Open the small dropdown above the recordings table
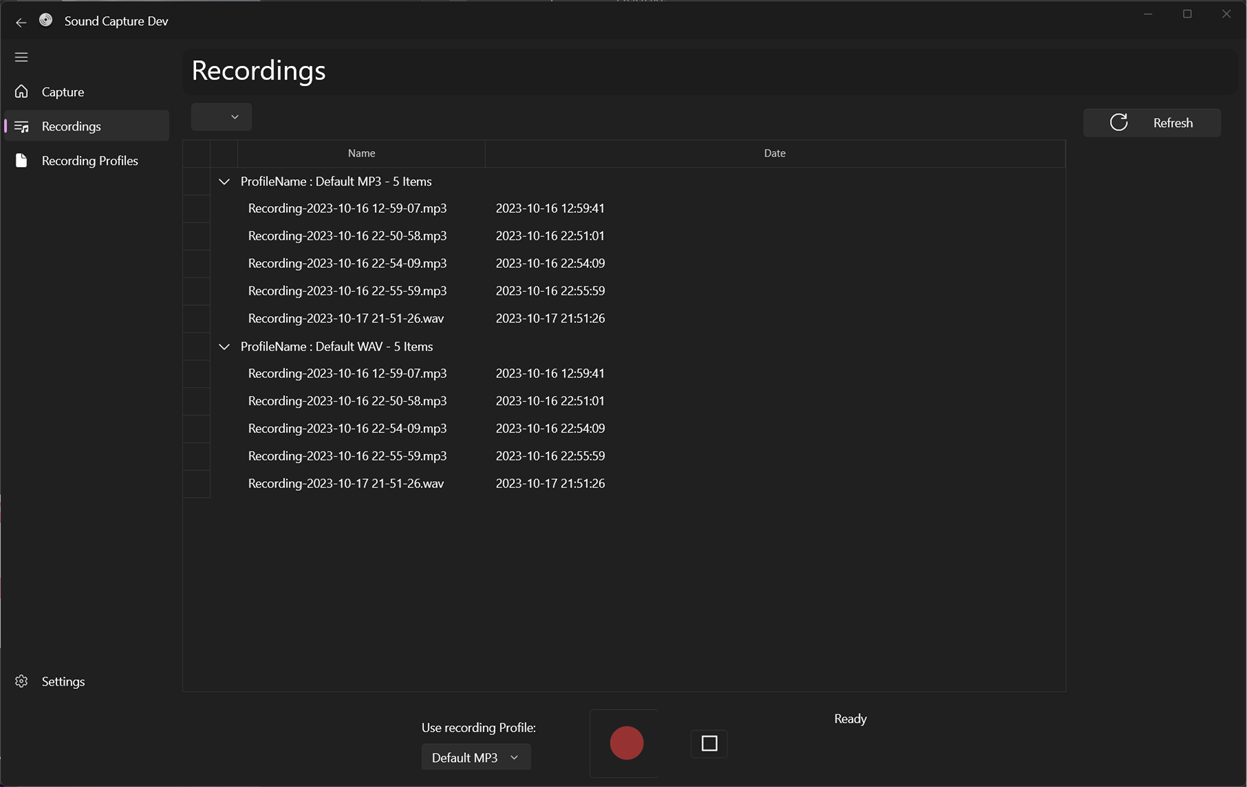Image resolution: width=1247 pixels, height=787 pixels. click(x=221, y=116)
